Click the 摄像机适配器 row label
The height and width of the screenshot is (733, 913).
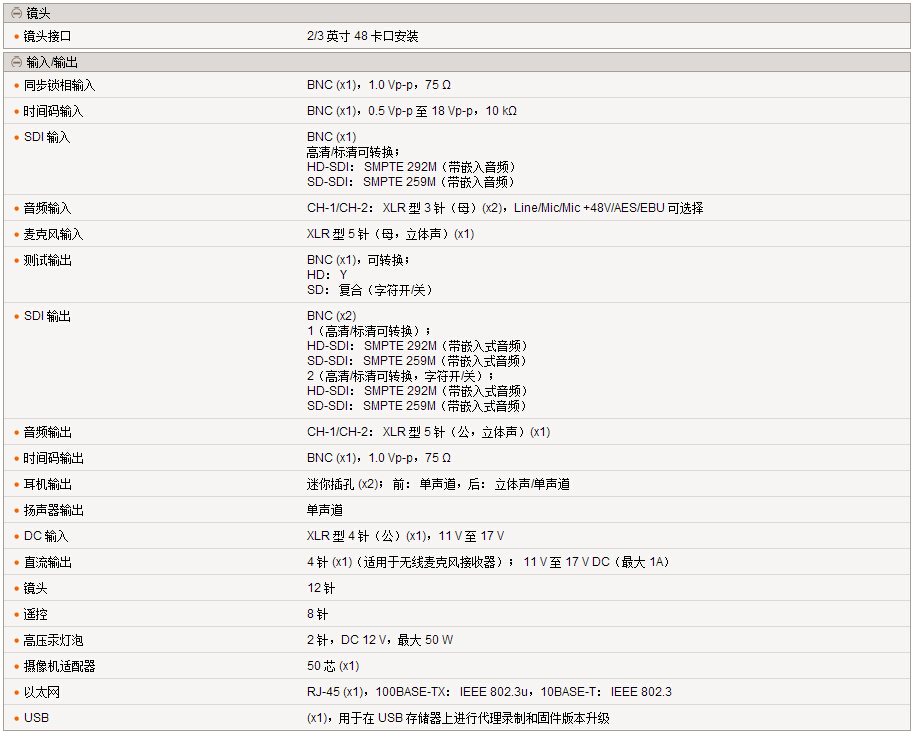60,667
